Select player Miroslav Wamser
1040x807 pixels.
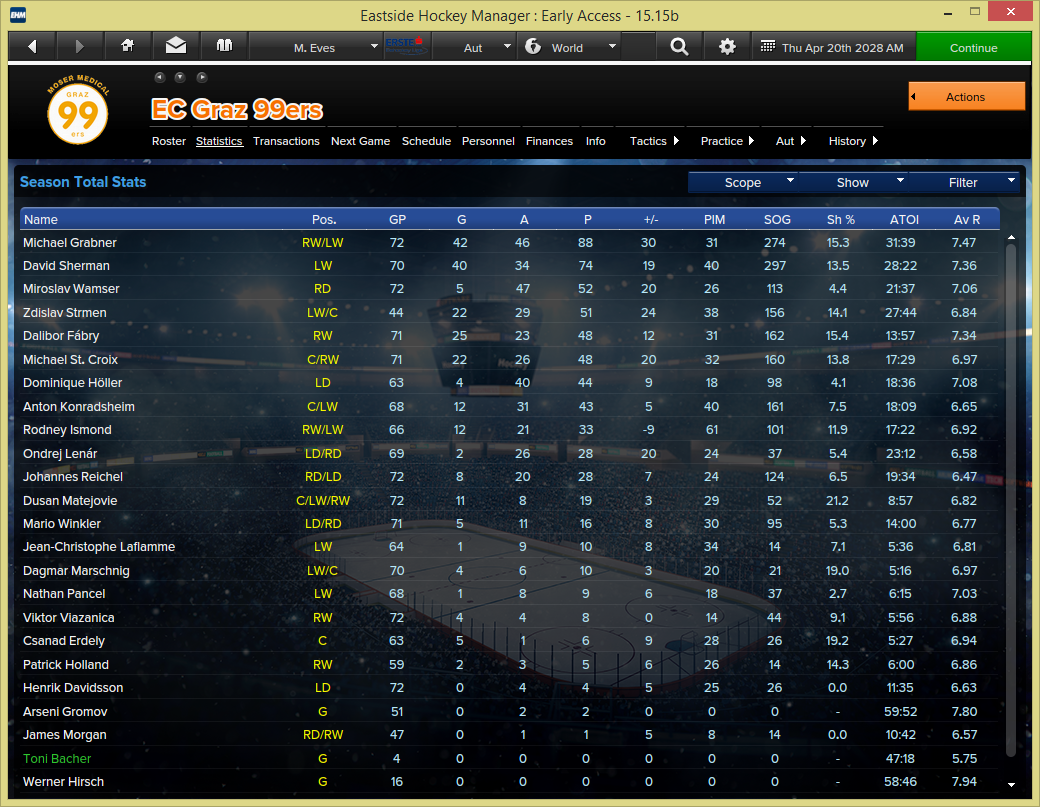[71, 289]
